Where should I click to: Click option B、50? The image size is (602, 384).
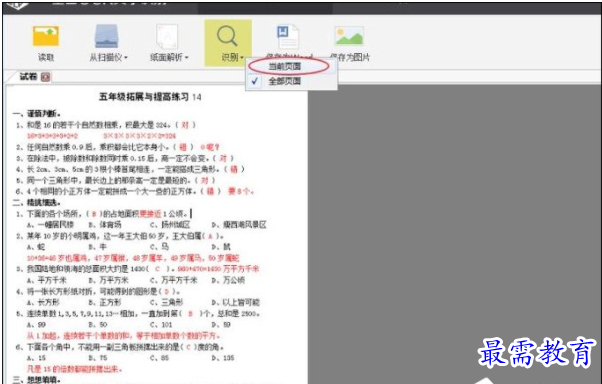[x=98, y=325]
